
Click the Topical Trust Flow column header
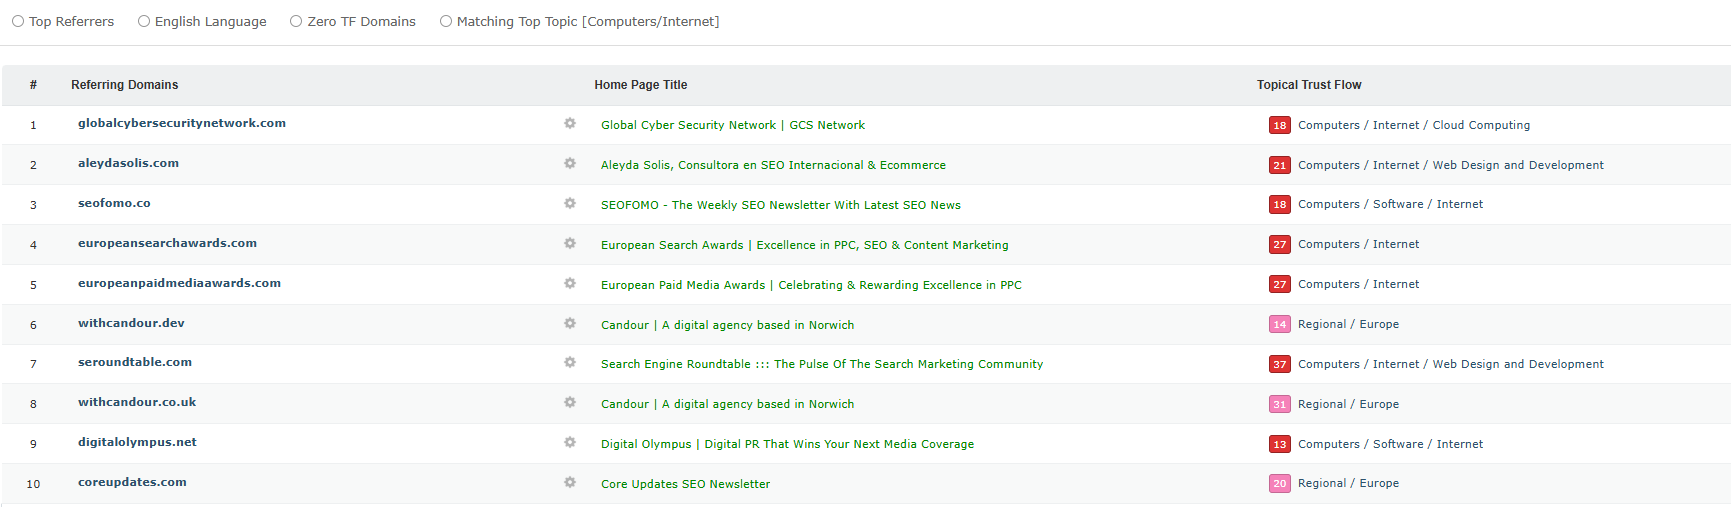[x=1308, y=85]
